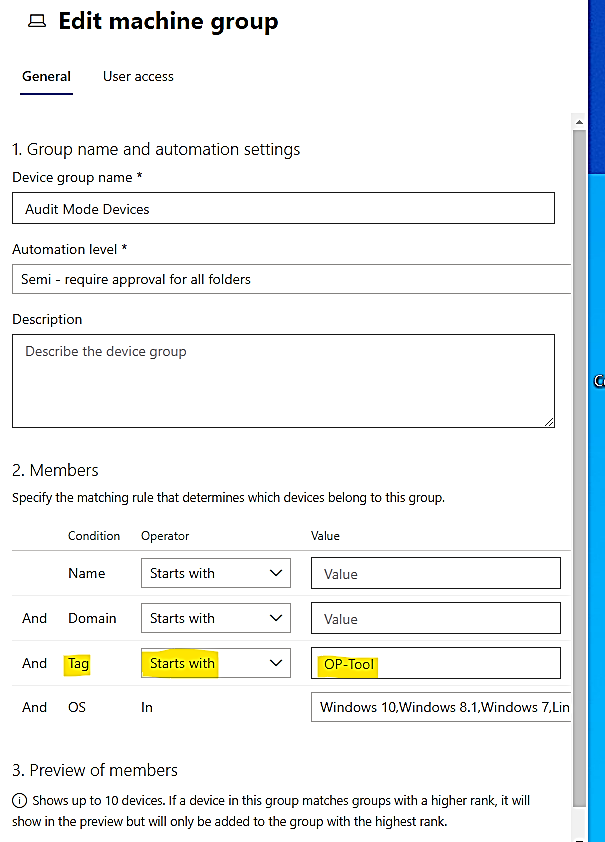Click the '2. Members' heading
Viewport: 605px width, 842px height.
point(55,470)
